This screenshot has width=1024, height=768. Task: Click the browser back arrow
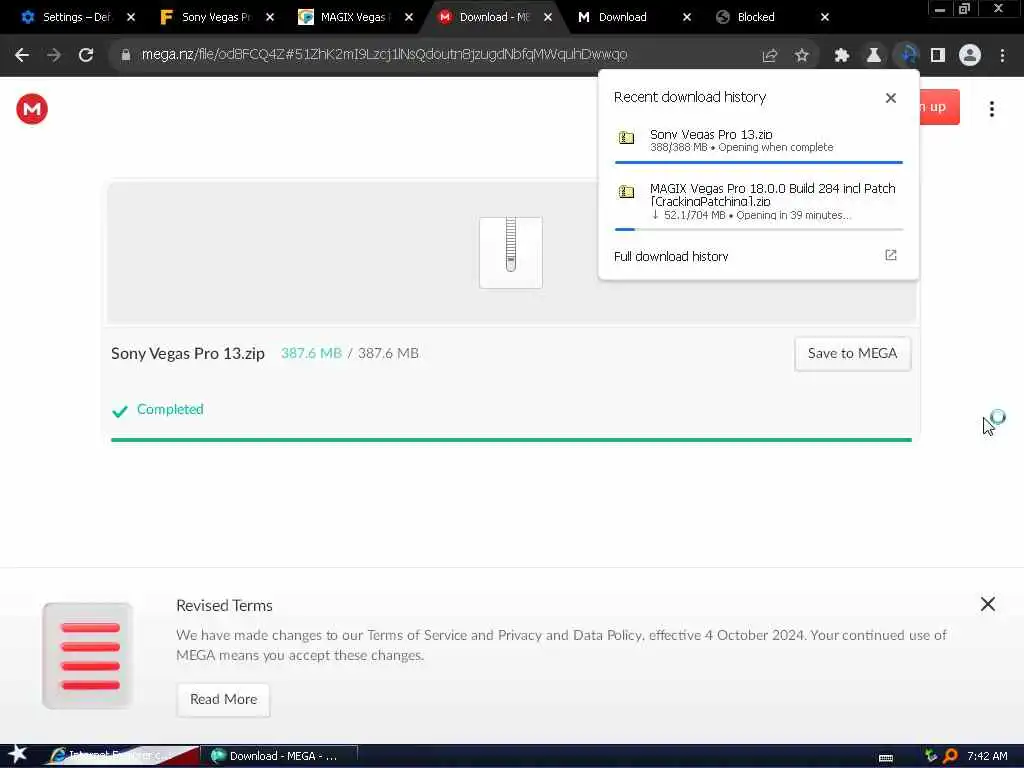pyautogui.click(x=22, y=55)
